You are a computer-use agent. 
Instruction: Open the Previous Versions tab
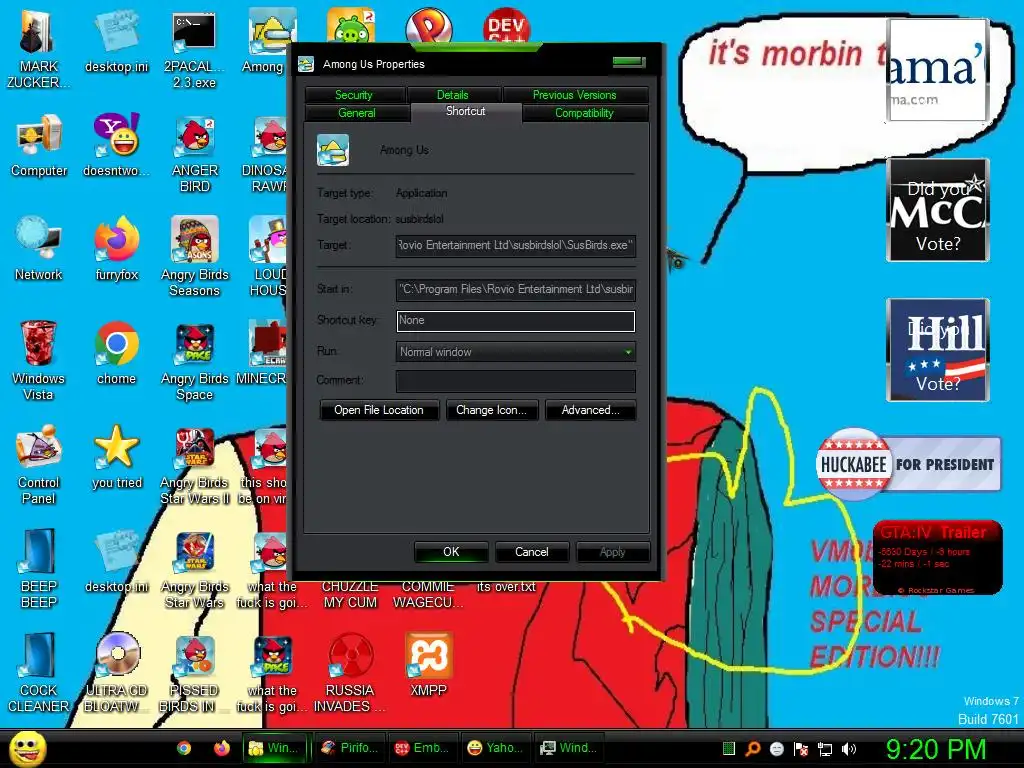[575, 95]
